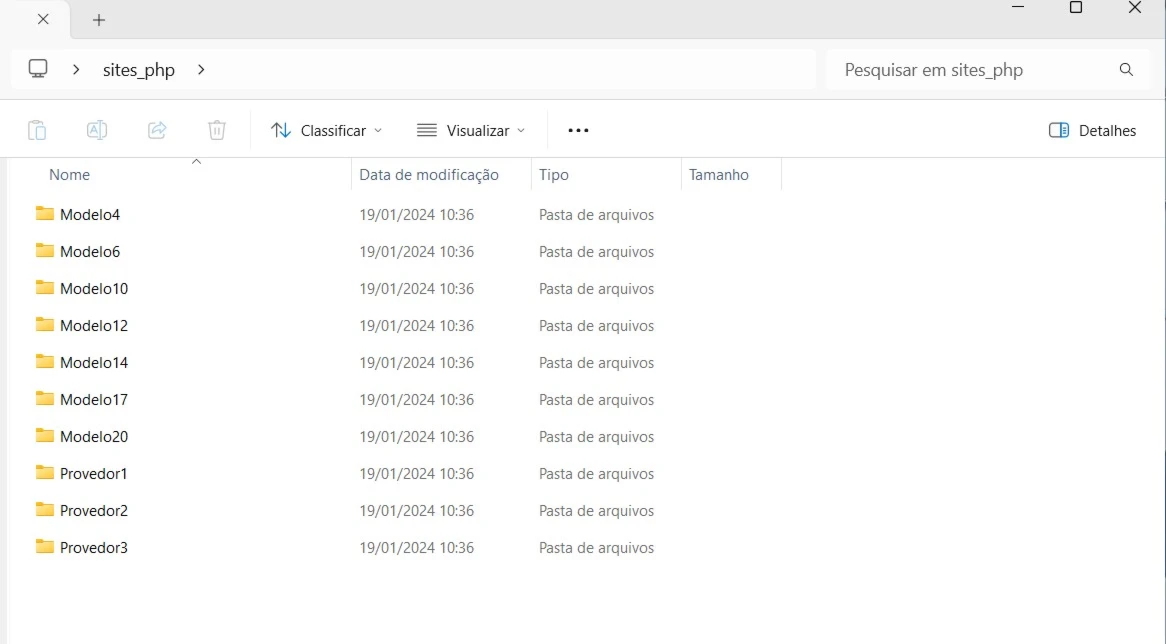
Task: Select the Modelo6 folder name
Action: (x=90, y=251)
